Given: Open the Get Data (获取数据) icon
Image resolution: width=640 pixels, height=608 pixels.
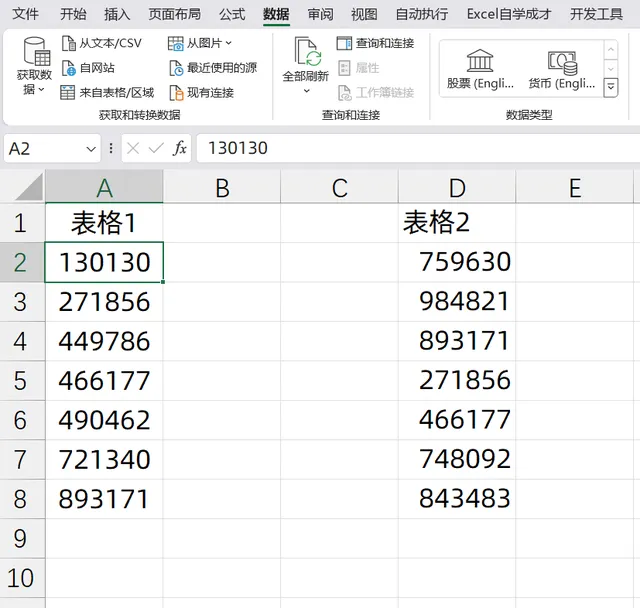Looking at the screenshot, I should tap(37, 51).
